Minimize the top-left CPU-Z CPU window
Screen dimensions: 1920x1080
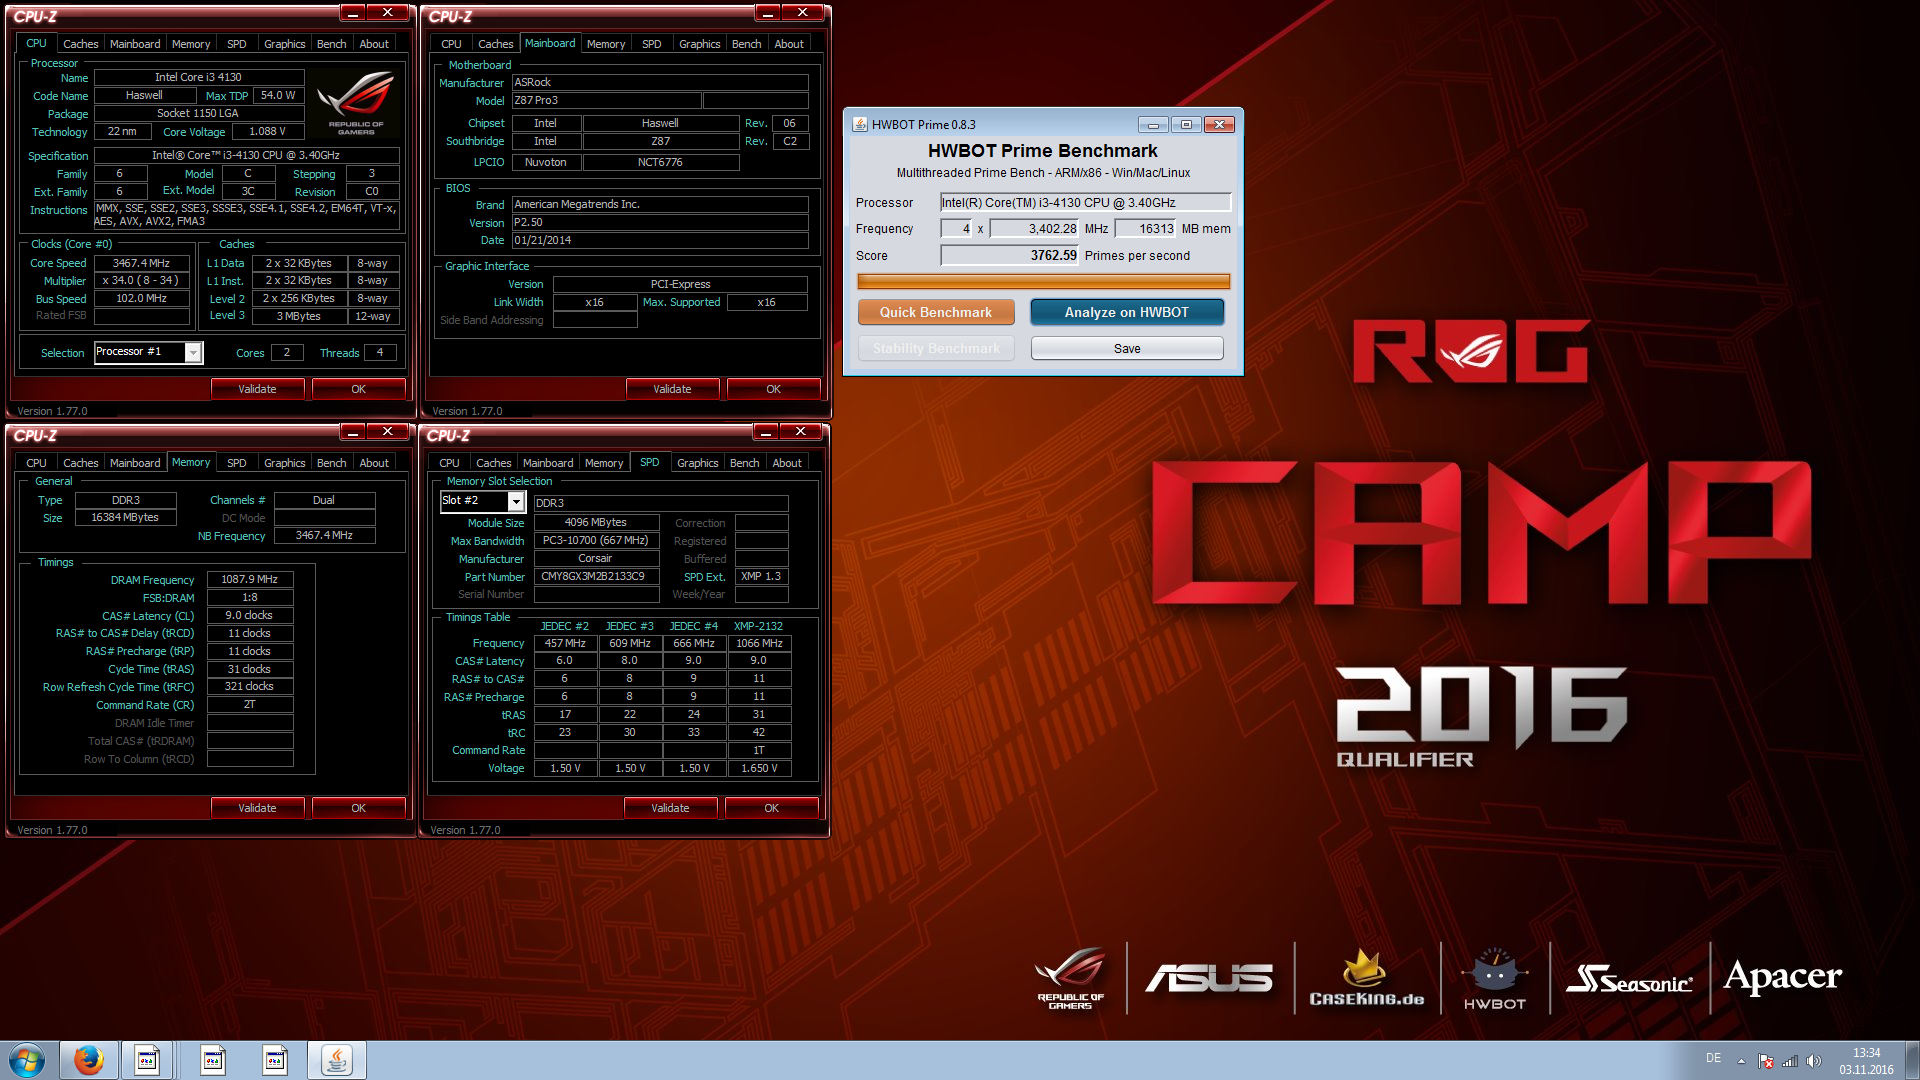click(353, 12)
